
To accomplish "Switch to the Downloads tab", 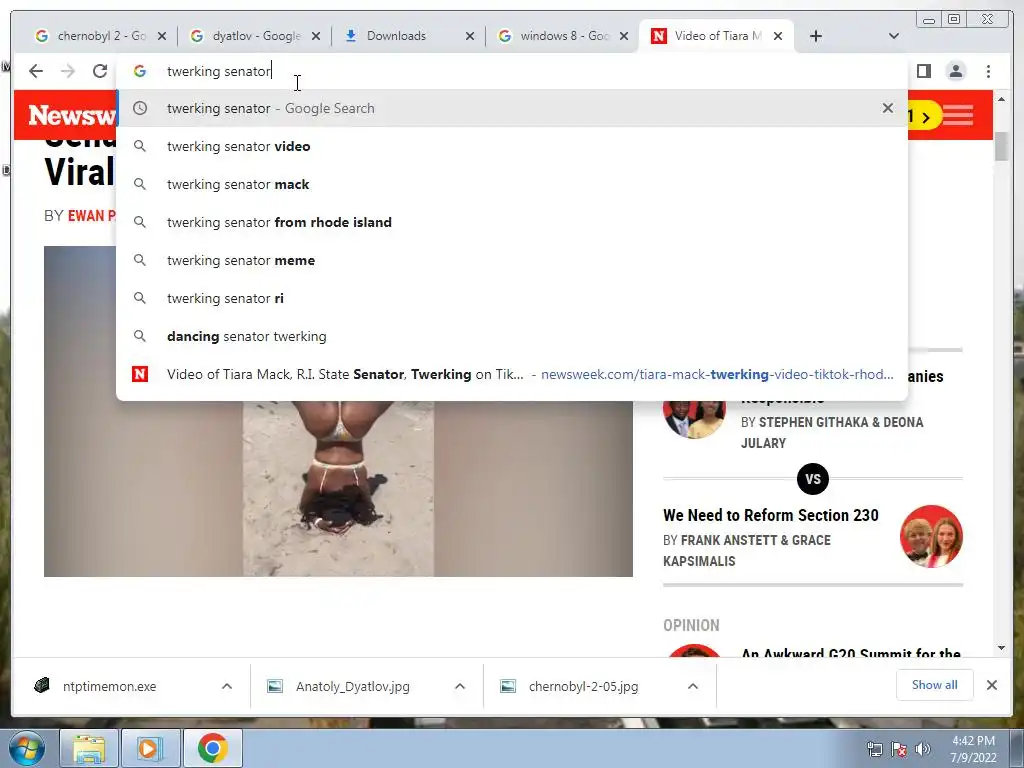I will 409,37.
